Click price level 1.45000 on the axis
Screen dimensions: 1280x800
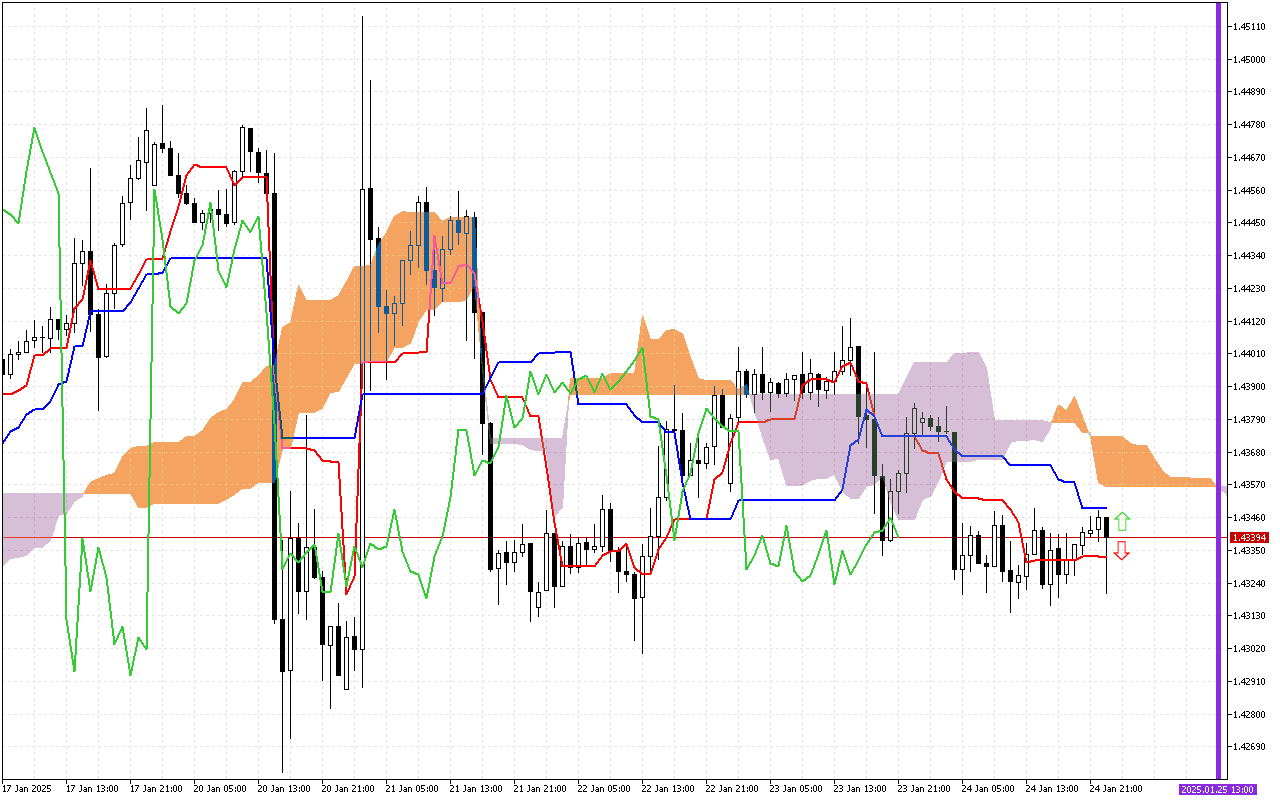1249,60
